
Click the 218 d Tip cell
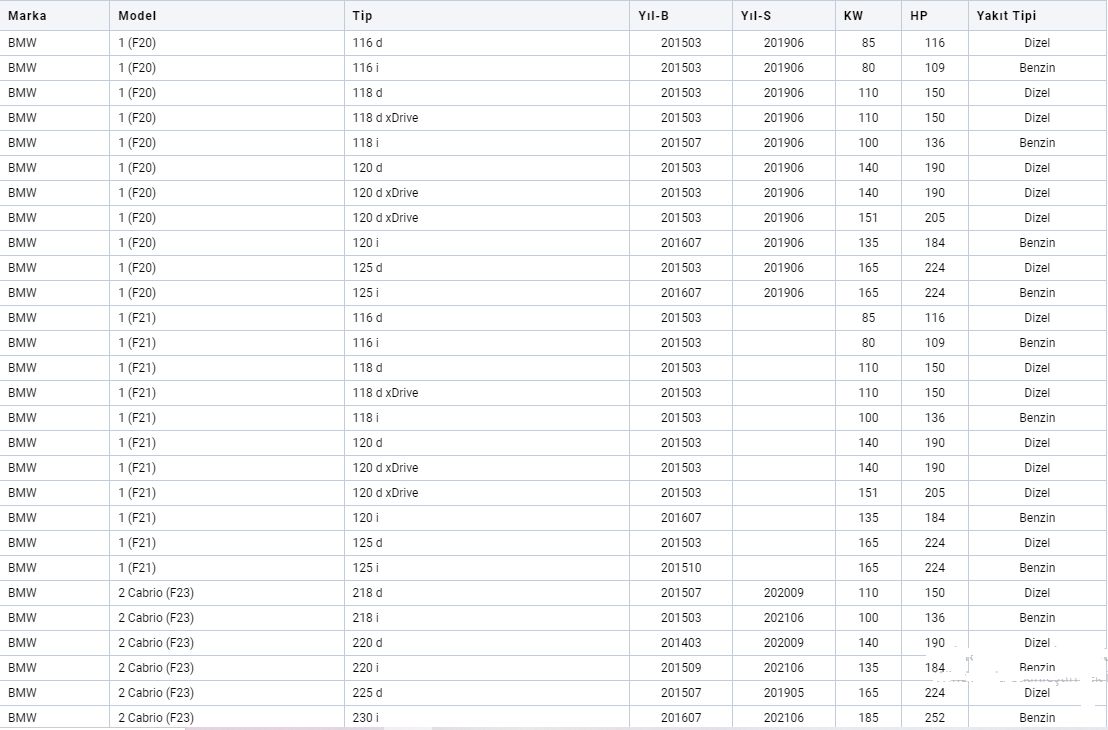click(368, 593)
